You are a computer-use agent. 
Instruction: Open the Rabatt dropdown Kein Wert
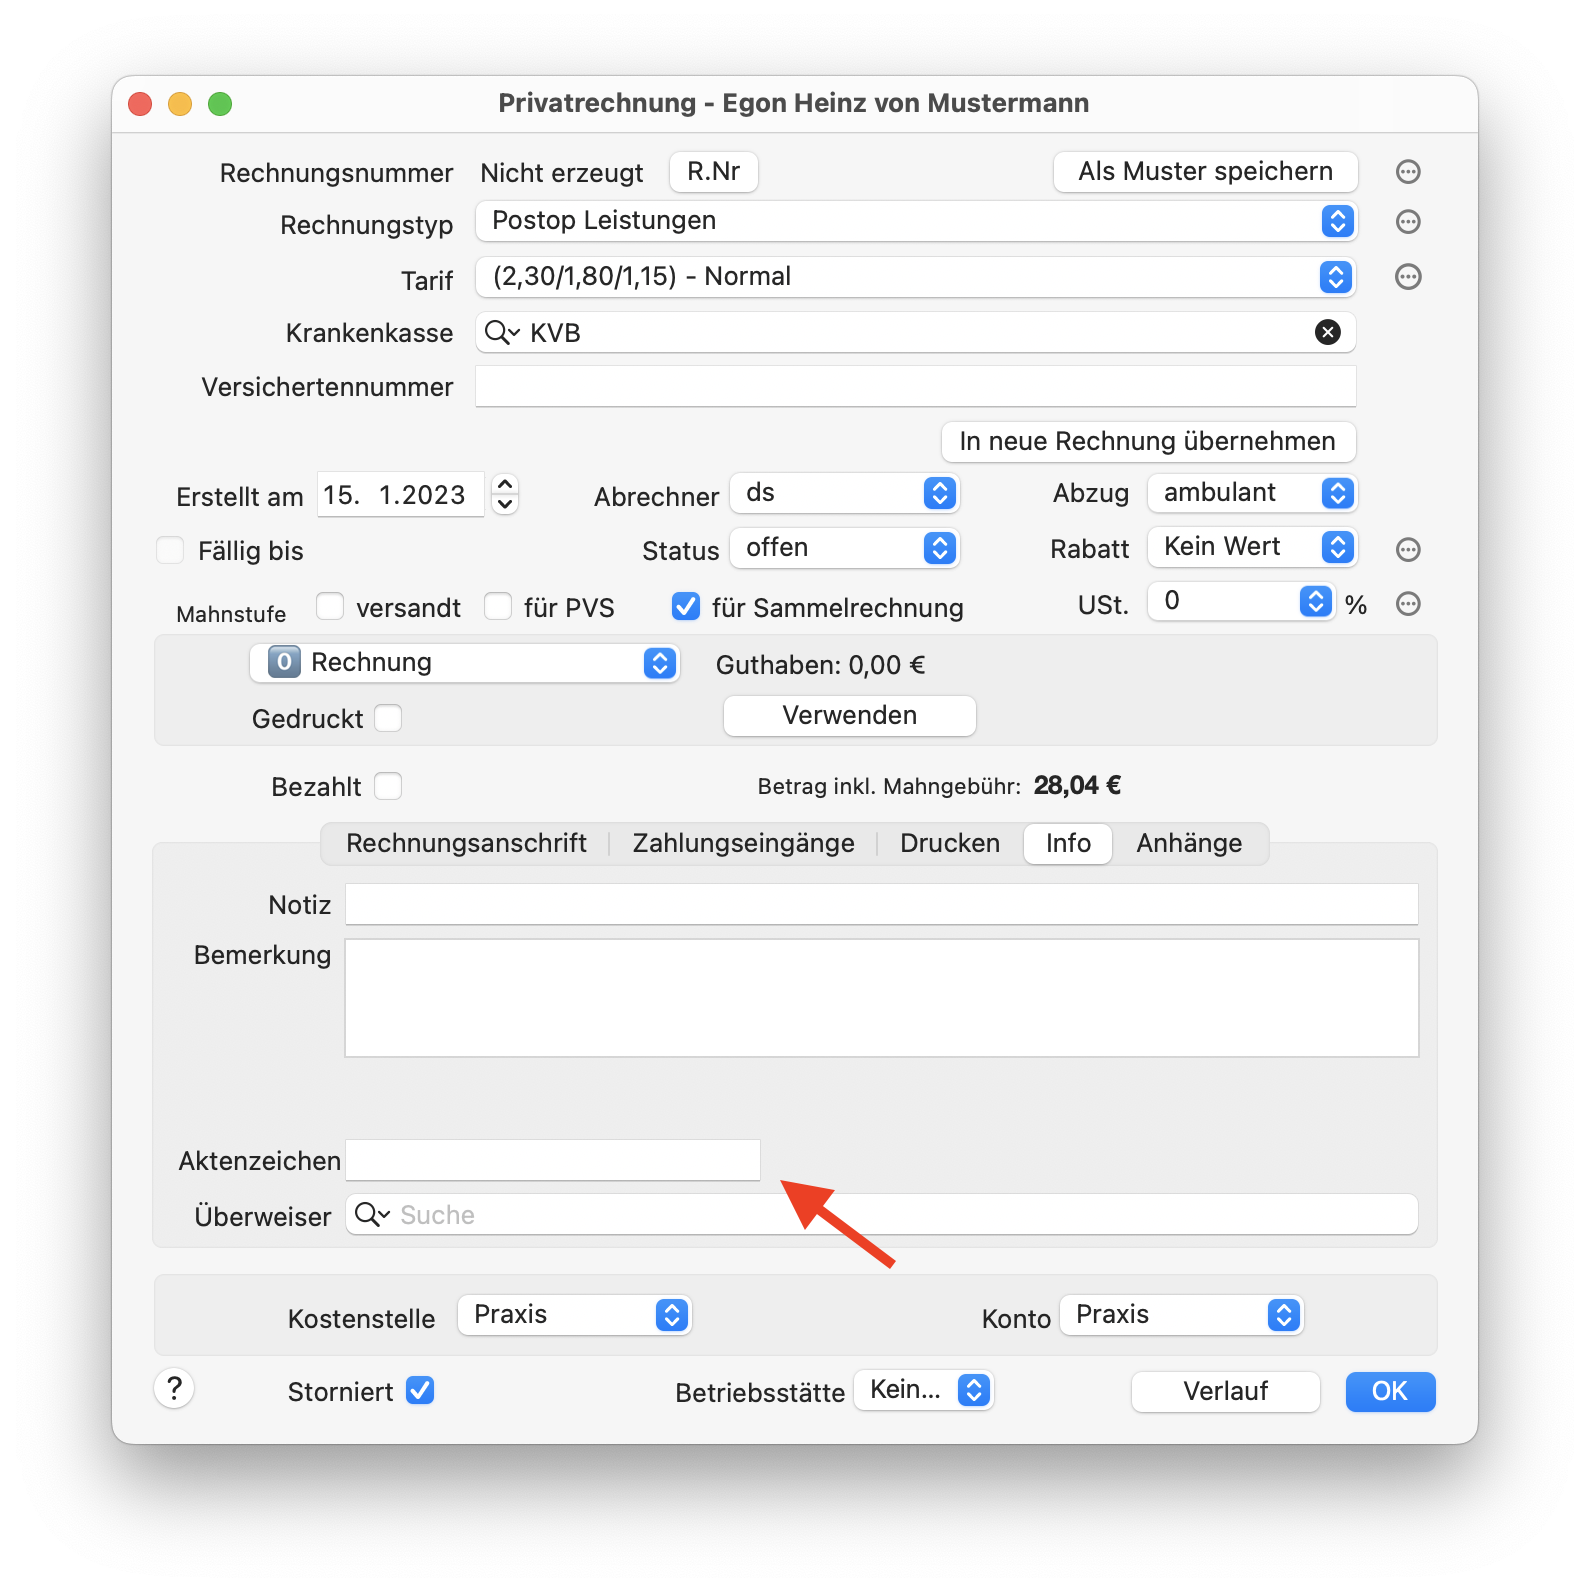click(x=1252, y=547)
